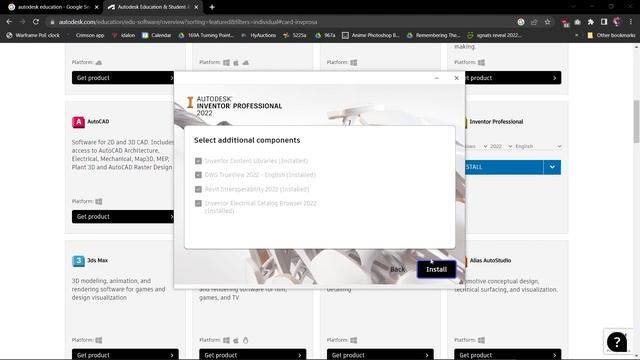Expand the blue Install button's dropdown arrow
The image size is (640, 360).
click(552, 167)
